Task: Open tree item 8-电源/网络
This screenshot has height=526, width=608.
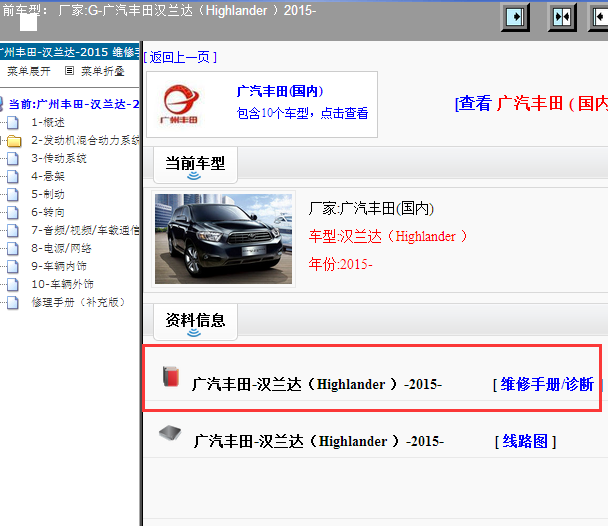Action: pos(61,248)
